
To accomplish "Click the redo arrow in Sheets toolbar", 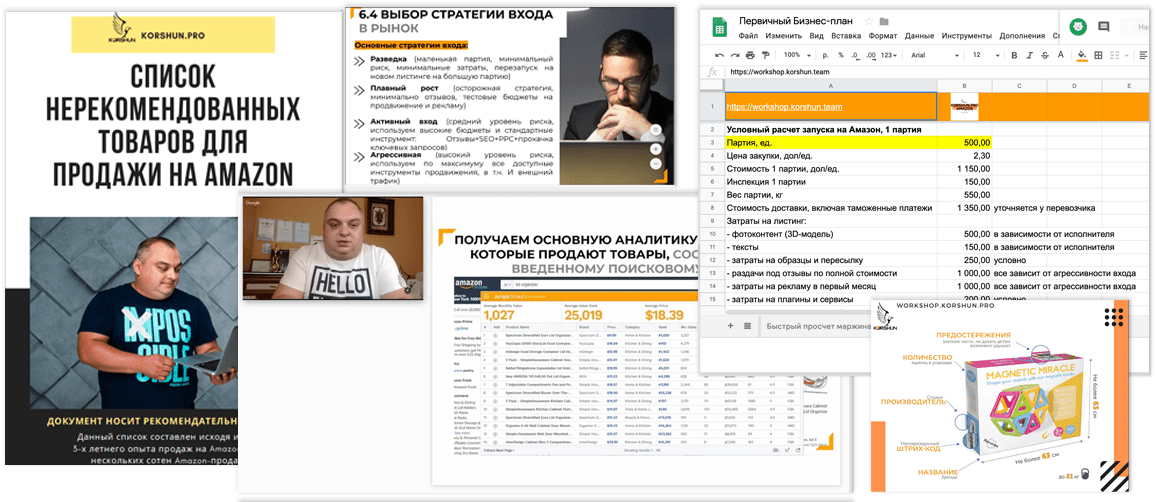I will click(735, 55).
